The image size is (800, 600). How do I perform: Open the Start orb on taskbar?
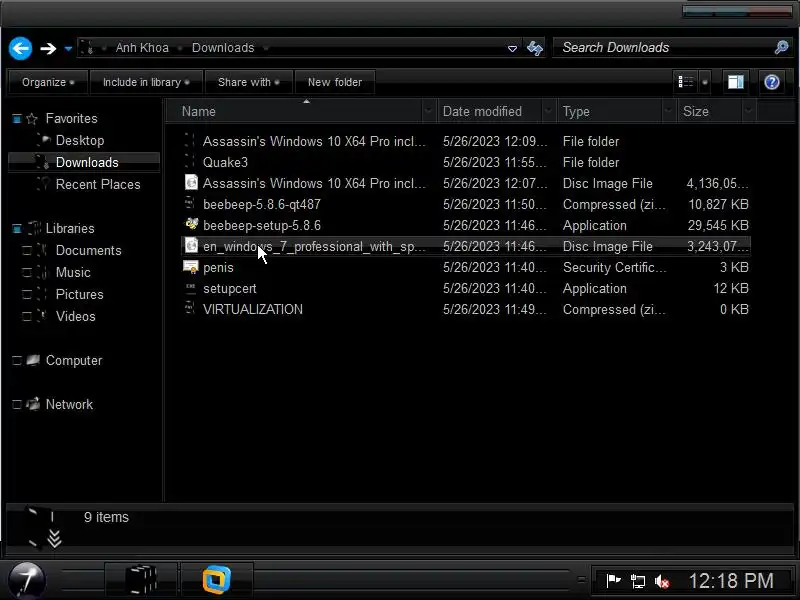click(x=27, y=580)
